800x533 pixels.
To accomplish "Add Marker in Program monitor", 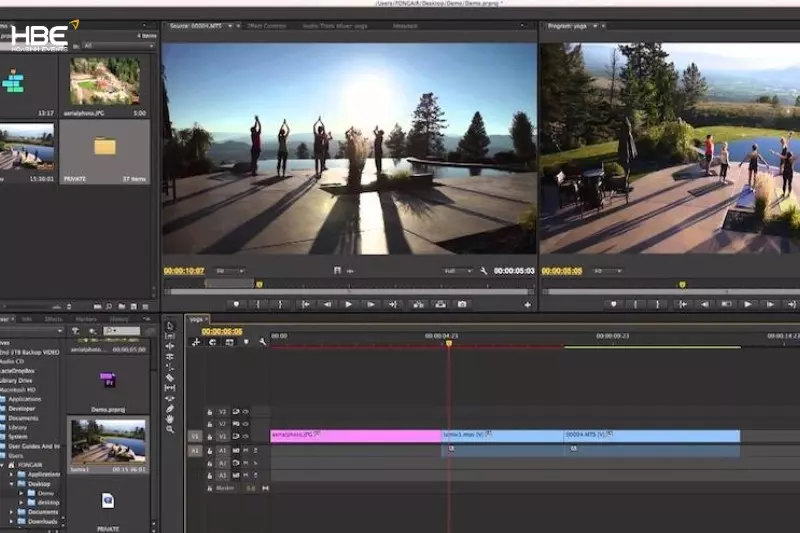I will [x=613, y=304].
